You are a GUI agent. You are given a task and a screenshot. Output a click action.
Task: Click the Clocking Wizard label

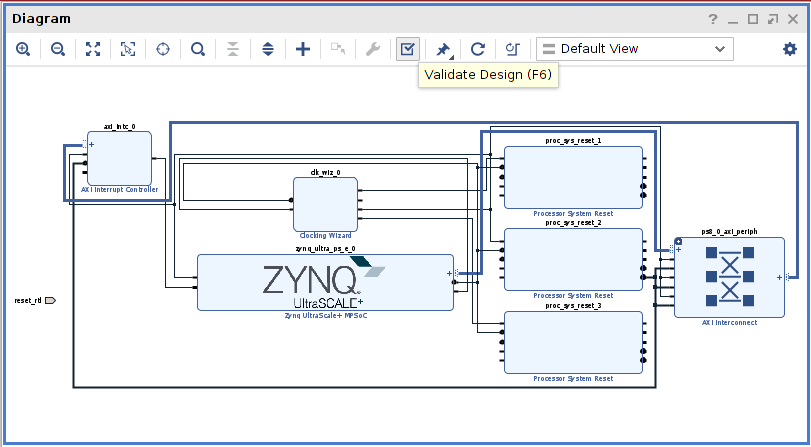325,235
